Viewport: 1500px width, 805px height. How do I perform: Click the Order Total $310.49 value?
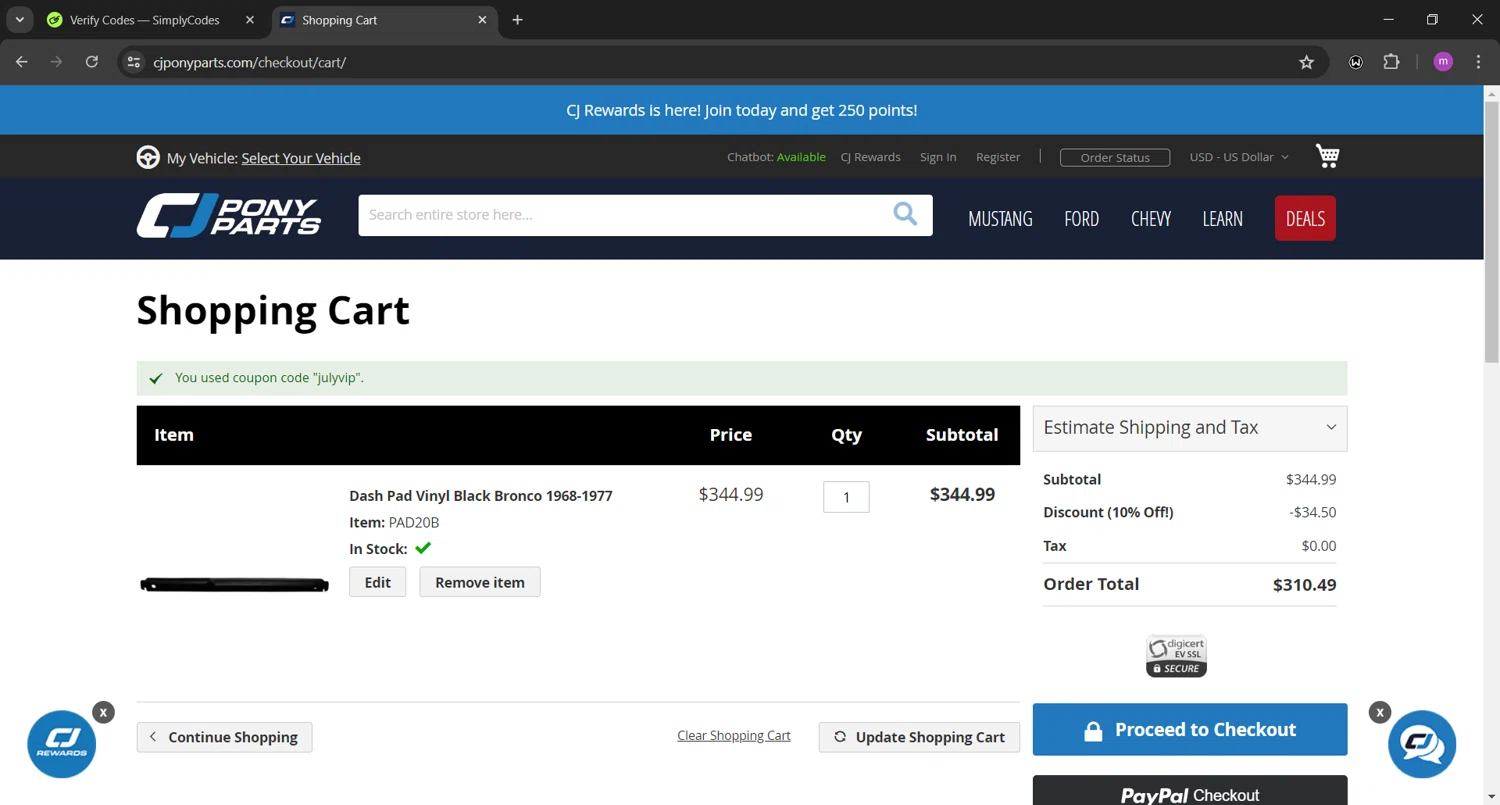[1304, 585]
